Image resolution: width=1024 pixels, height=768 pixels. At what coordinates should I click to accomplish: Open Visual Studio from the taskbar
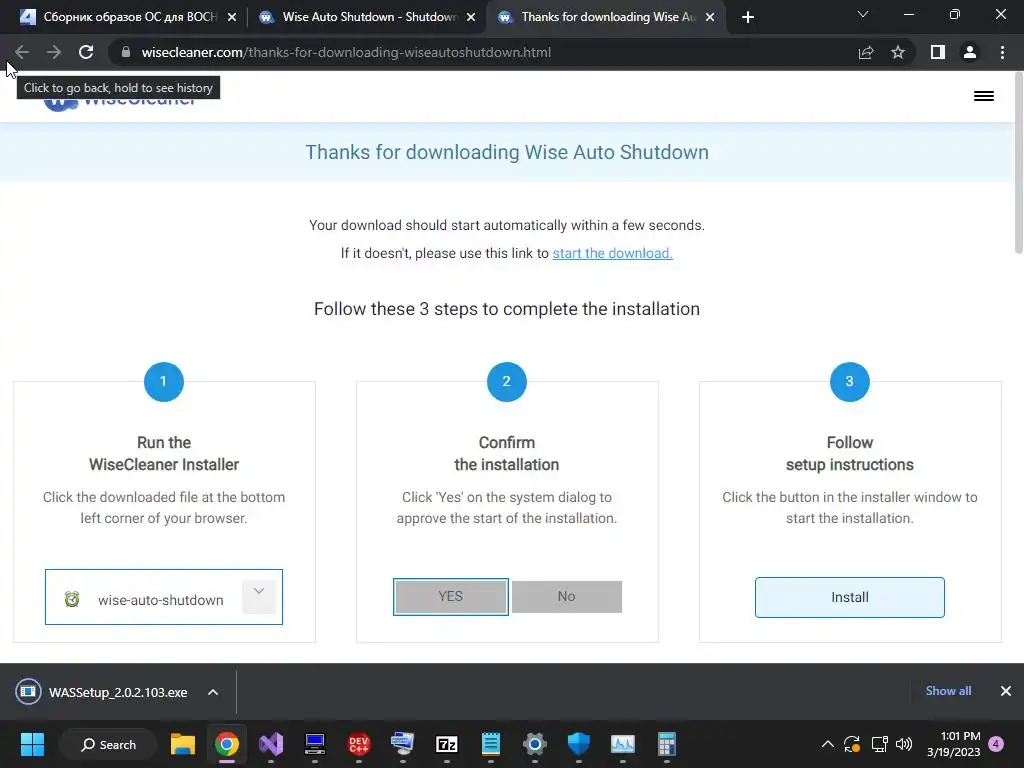pyautogui.click(x=271, y=744)
